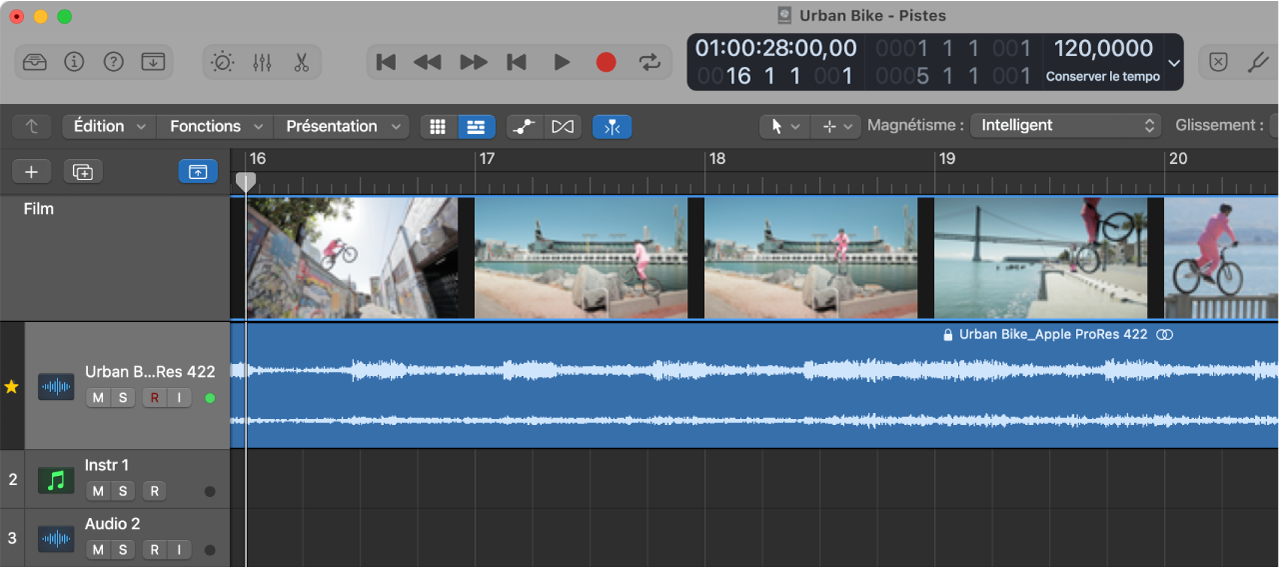Solo the Instr 1 track
The image size is (1279, 567).
(123, 491)
